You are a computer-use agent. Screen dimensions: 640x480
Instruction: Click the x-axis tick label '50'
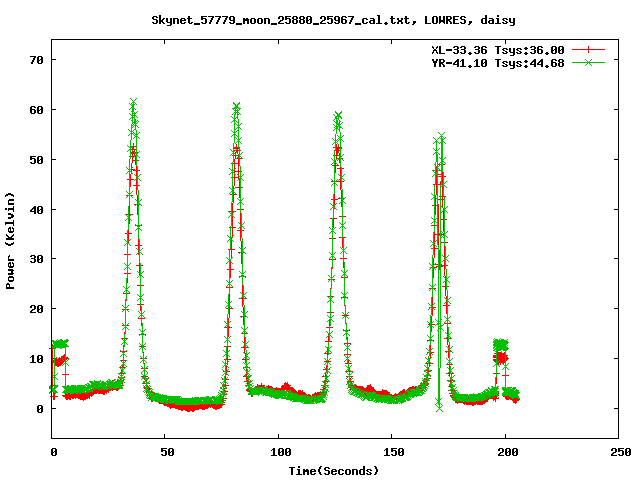(x=167, y=452)
